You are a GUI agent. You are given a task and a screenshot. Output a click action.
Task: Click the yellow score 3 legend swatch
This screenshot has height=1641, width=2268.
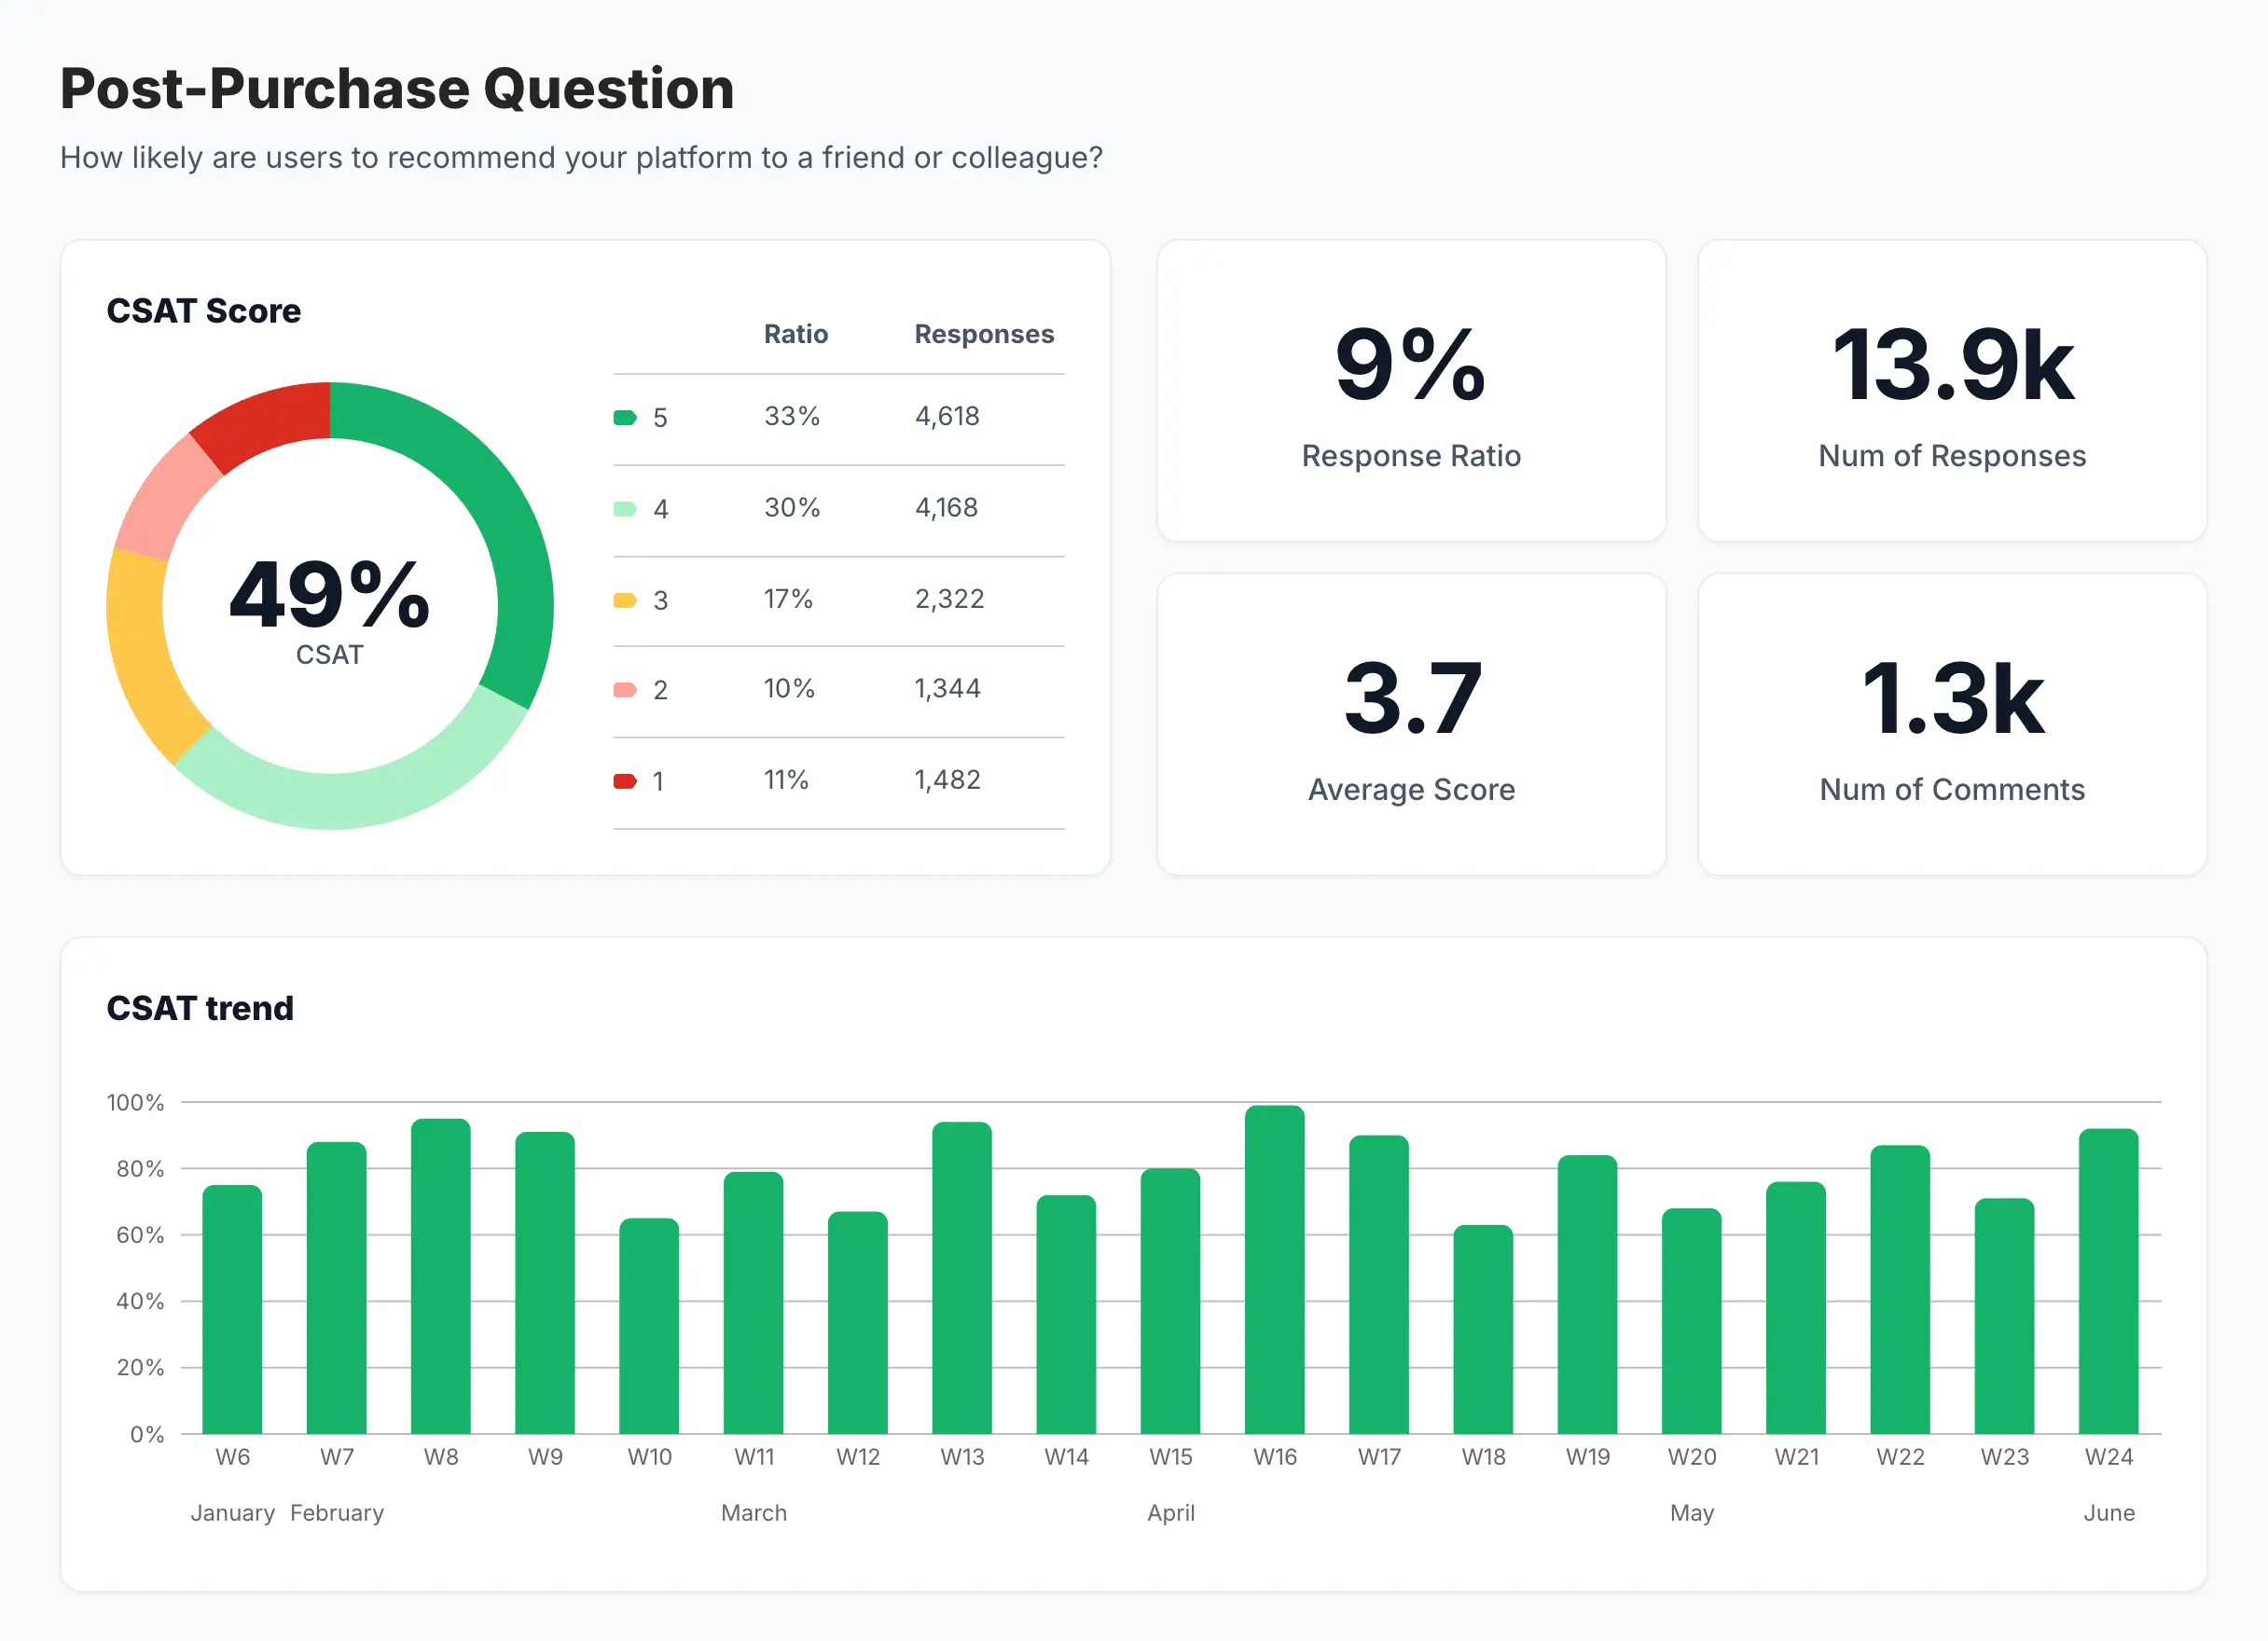pos(625,600)
